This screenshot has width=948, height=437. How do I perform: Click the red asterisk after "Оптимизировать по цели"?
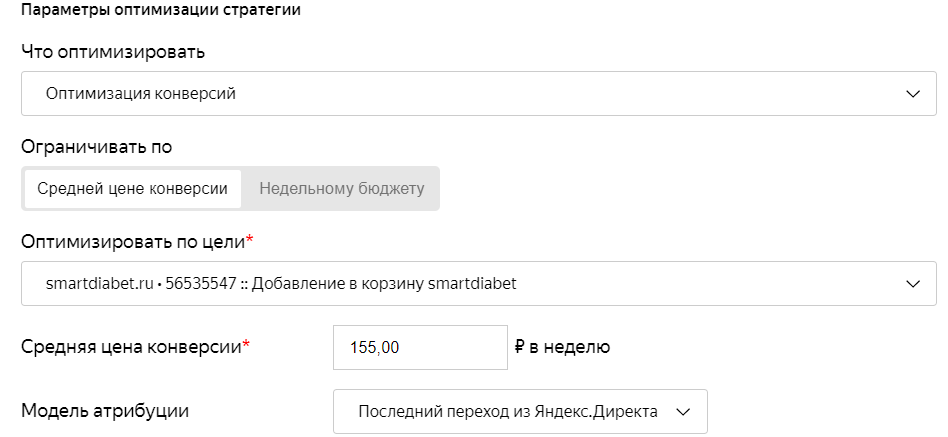click(250, 240)
